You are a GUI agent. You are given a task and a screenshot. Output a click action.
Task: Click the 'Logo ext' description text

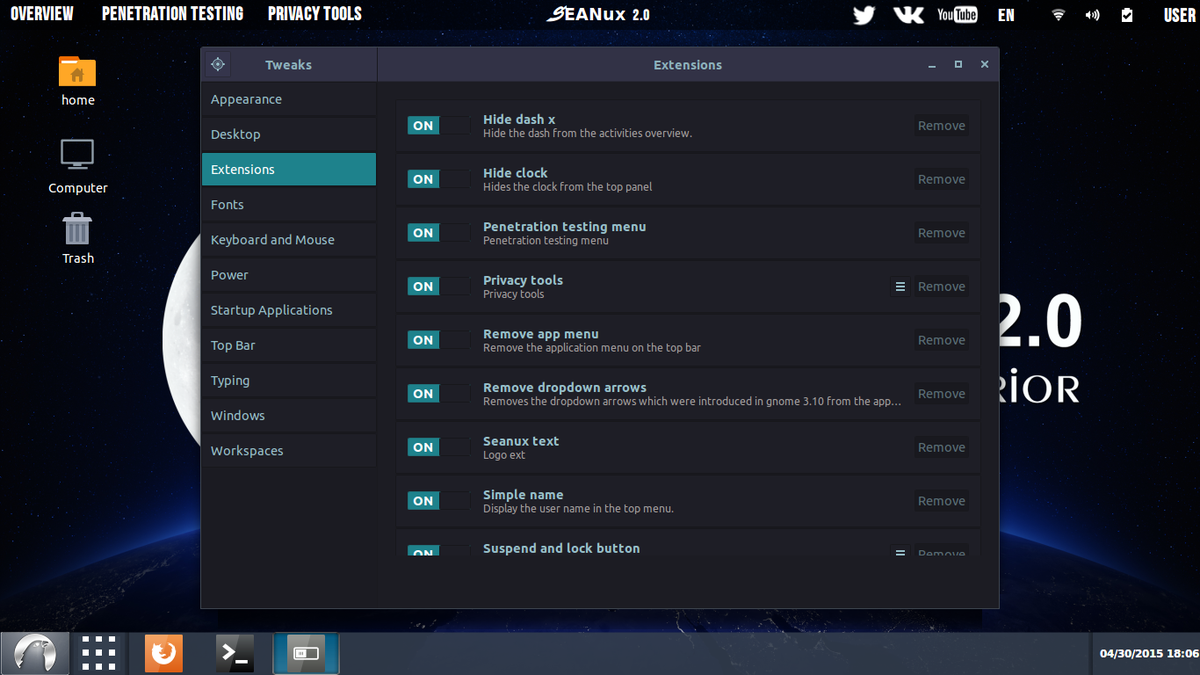(504, 455)
